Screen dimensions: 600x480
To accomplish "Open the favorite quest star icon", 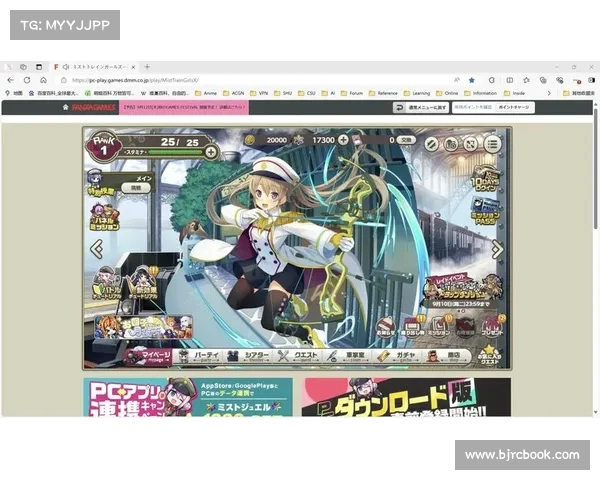I will click(489, 355).
